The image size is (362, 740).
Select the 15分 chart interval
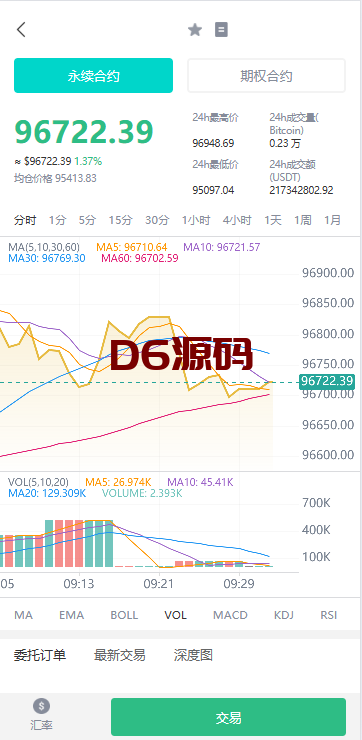tap(120, 220)
